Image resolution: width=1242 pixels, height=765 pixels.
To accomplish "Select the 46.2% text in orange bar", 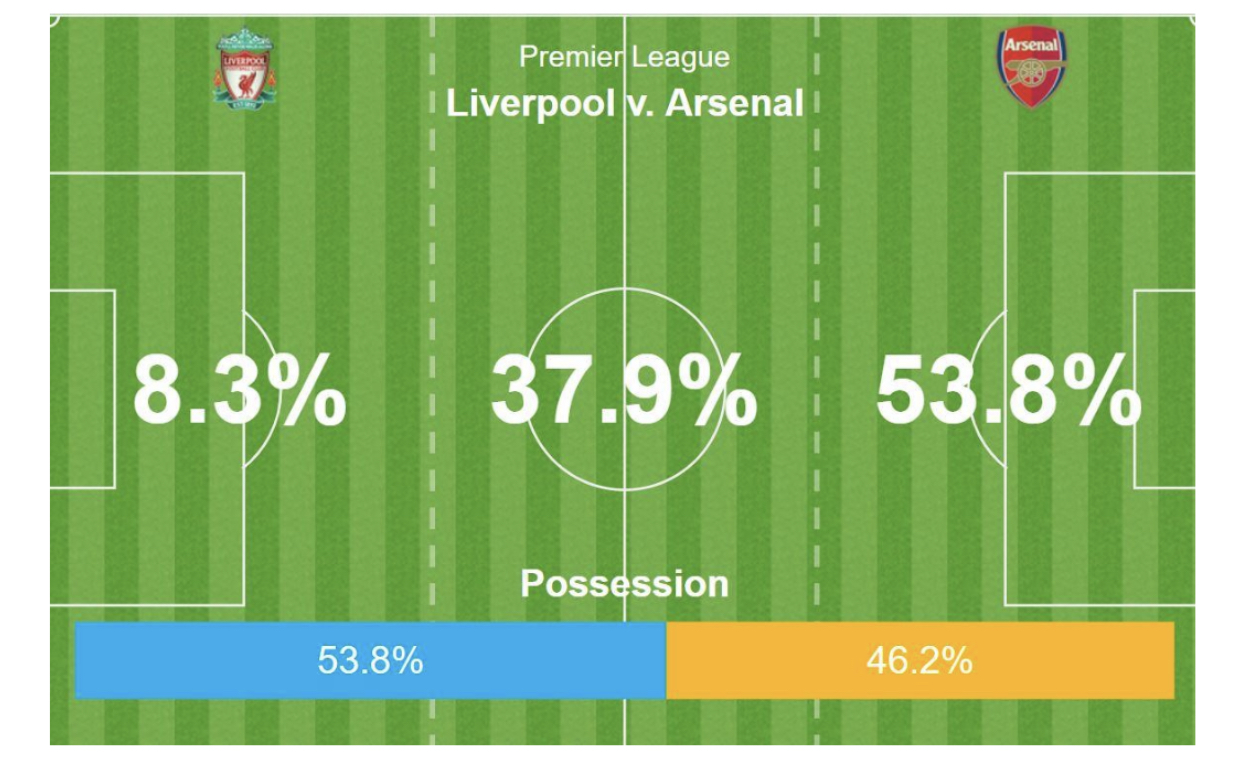I will pyautogui.click(x=919, y=661).
